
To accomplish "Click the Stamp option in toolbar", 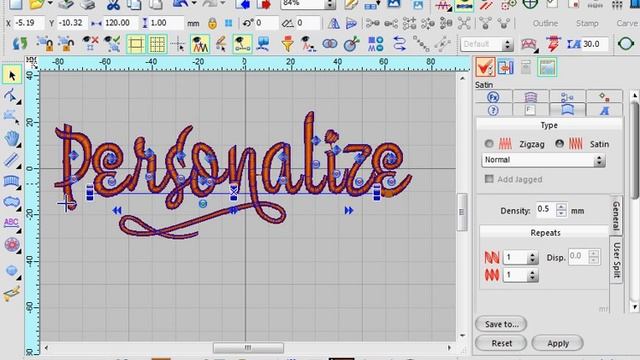I will pos(587,23).
